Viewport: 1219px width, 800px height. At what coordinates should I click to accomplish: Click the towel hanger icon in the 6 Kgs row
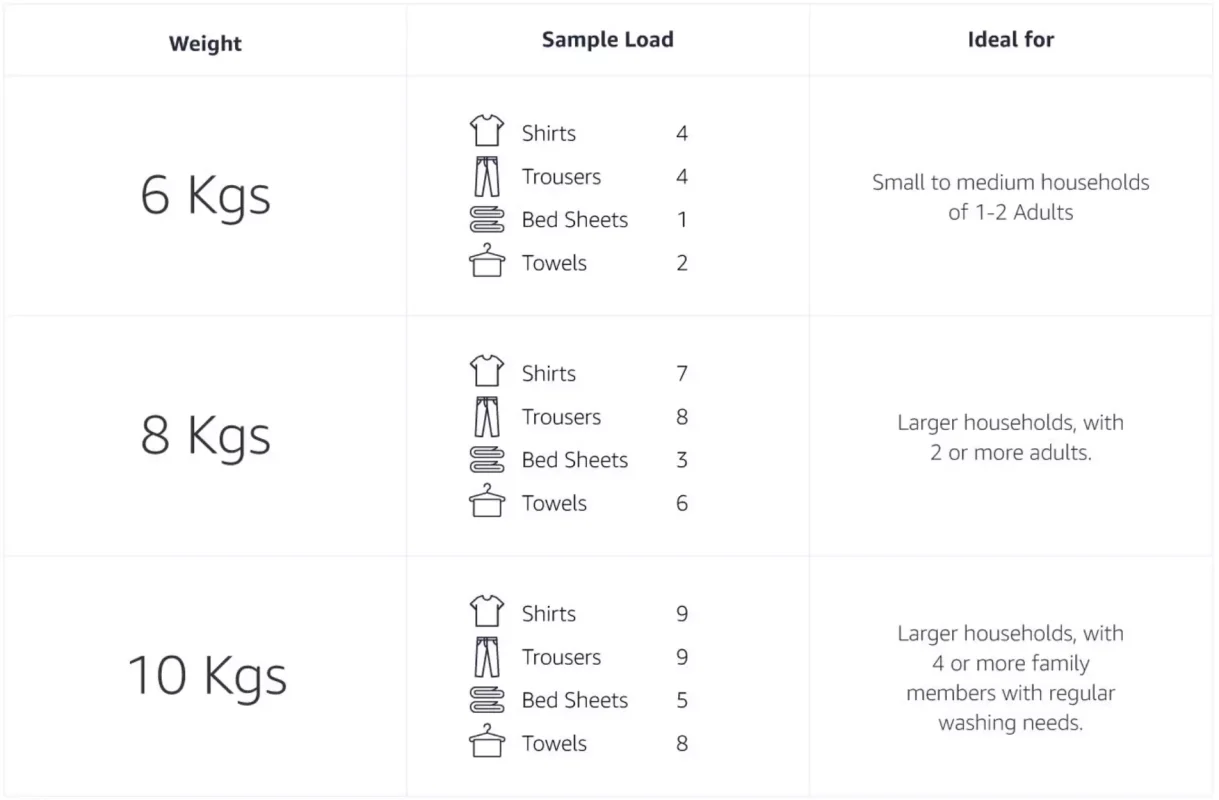[x=487, y=261]
